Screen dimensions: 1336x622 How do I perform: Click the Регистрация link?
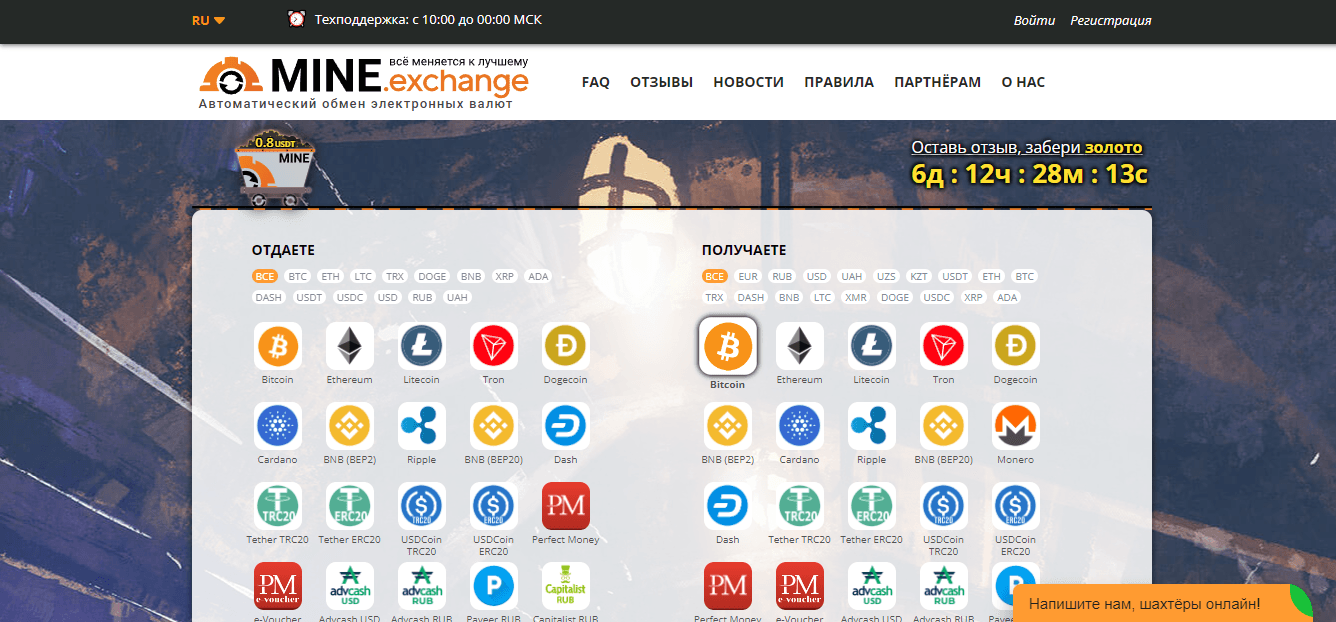[x=1111, y=20]
